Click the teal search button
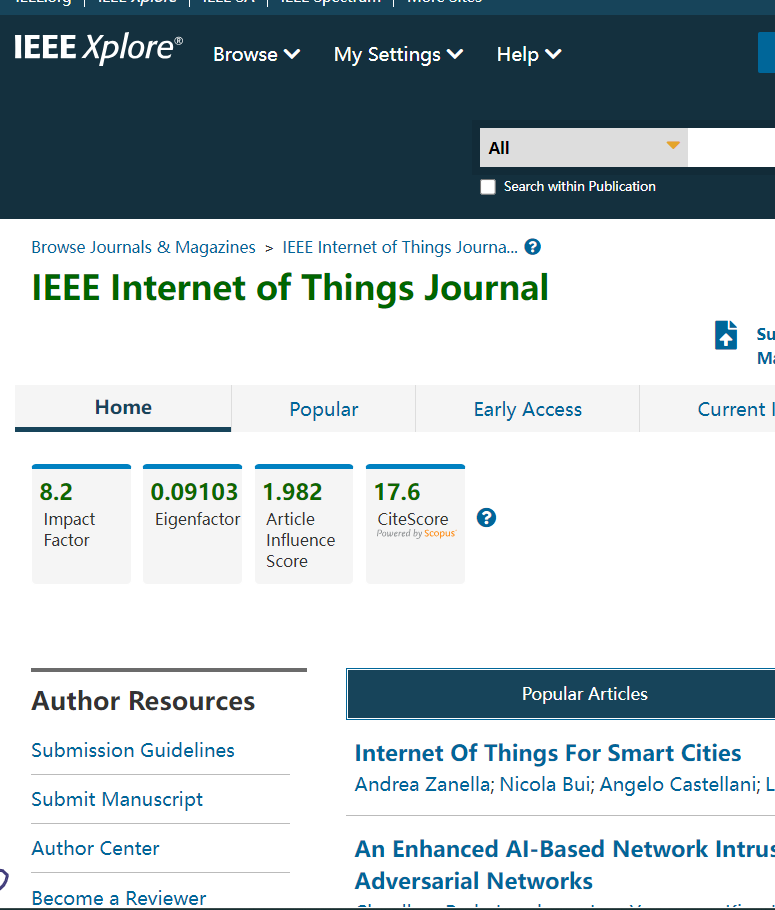The image size is (775, 910). pyautogui.click(x=766, y=52)
